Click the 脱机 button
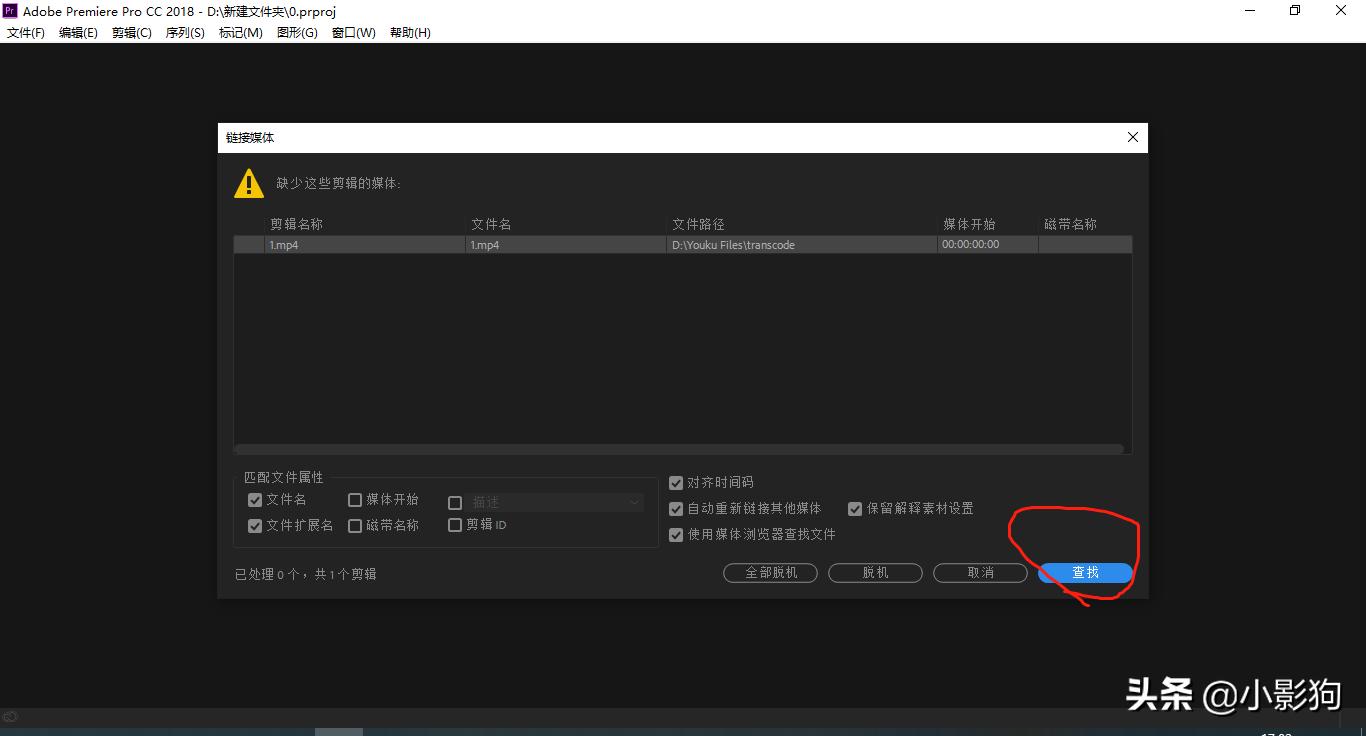The width and height of the screenshot is (1366, 736). pos(875,572)
